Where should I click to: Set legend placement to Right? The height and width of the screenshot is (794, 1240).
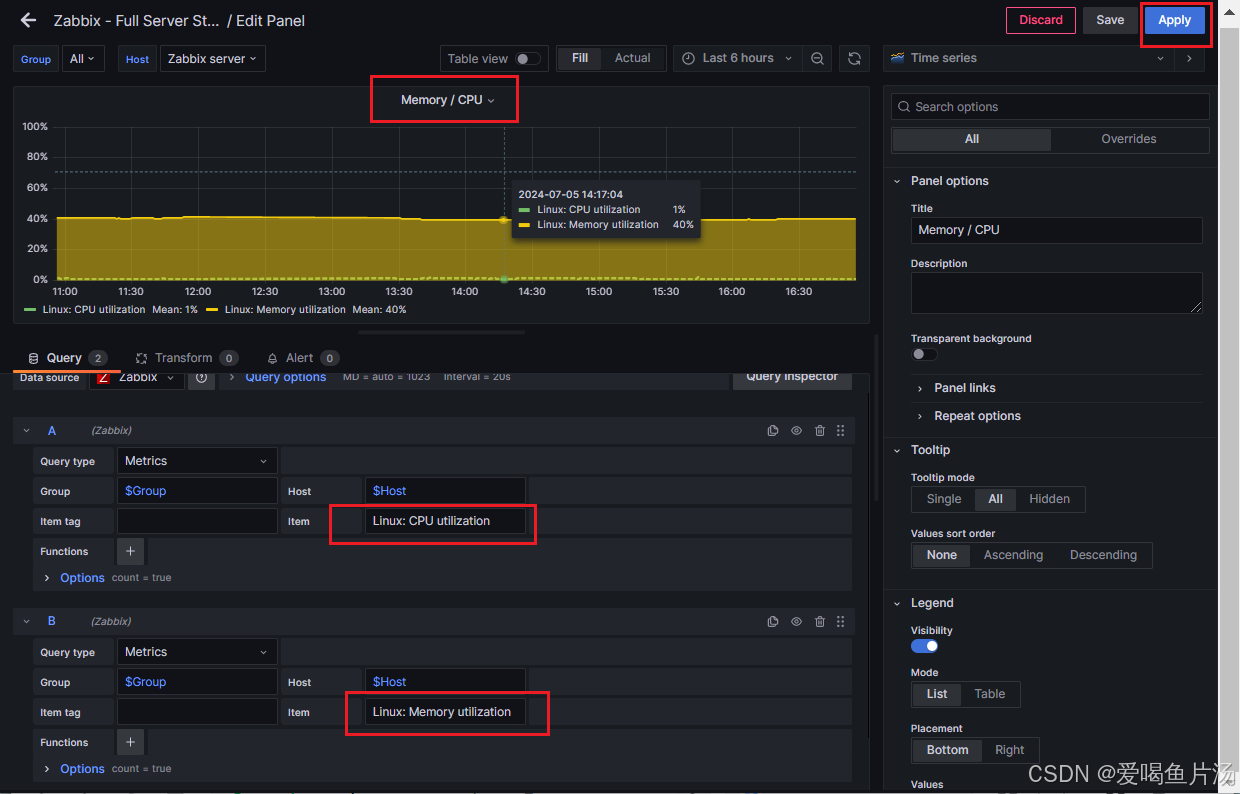coord(1010,750)
